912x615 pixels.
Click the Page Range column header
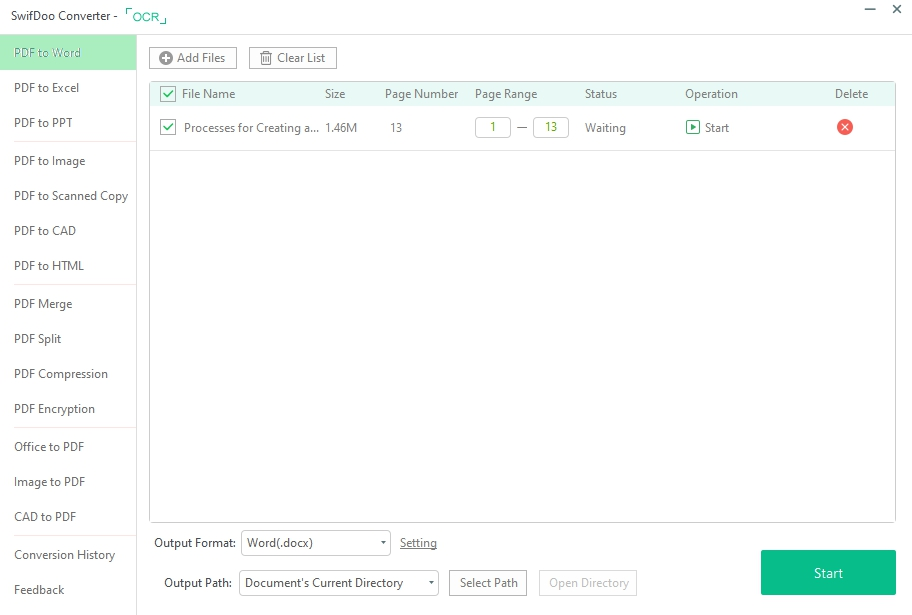[x=505, y=94]
